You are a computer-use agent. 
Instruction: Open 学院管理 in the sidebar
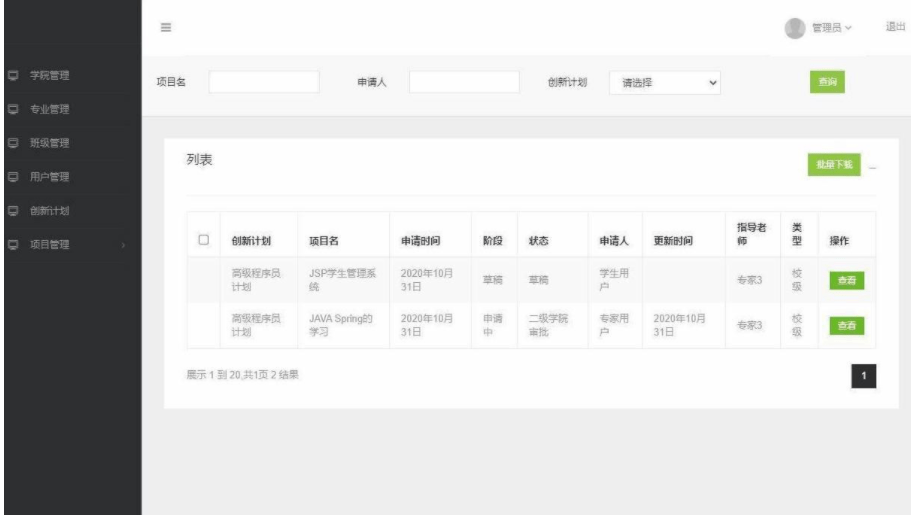tap(49, 76)
